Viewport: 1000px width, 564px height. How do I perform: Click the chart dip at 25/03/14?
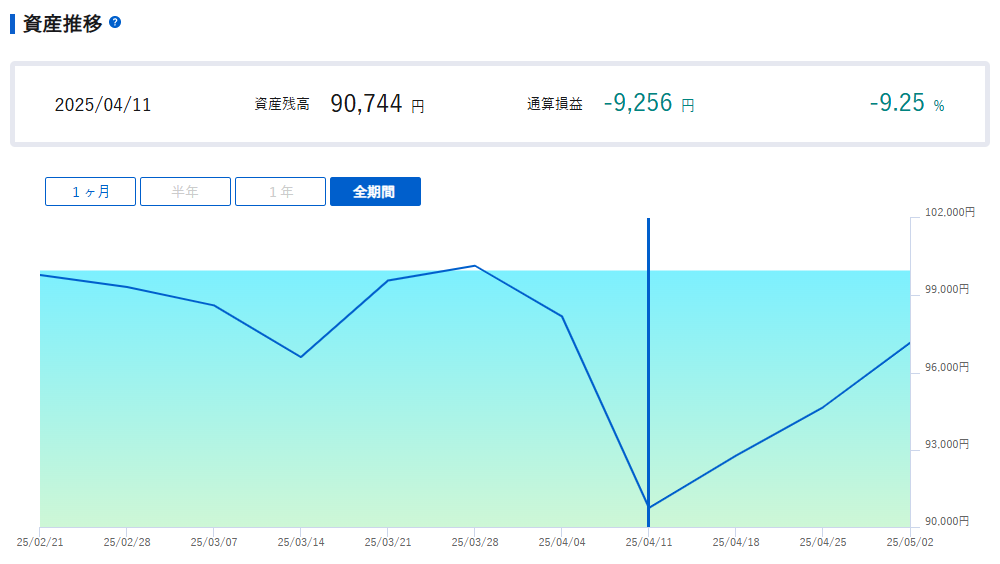300,357
